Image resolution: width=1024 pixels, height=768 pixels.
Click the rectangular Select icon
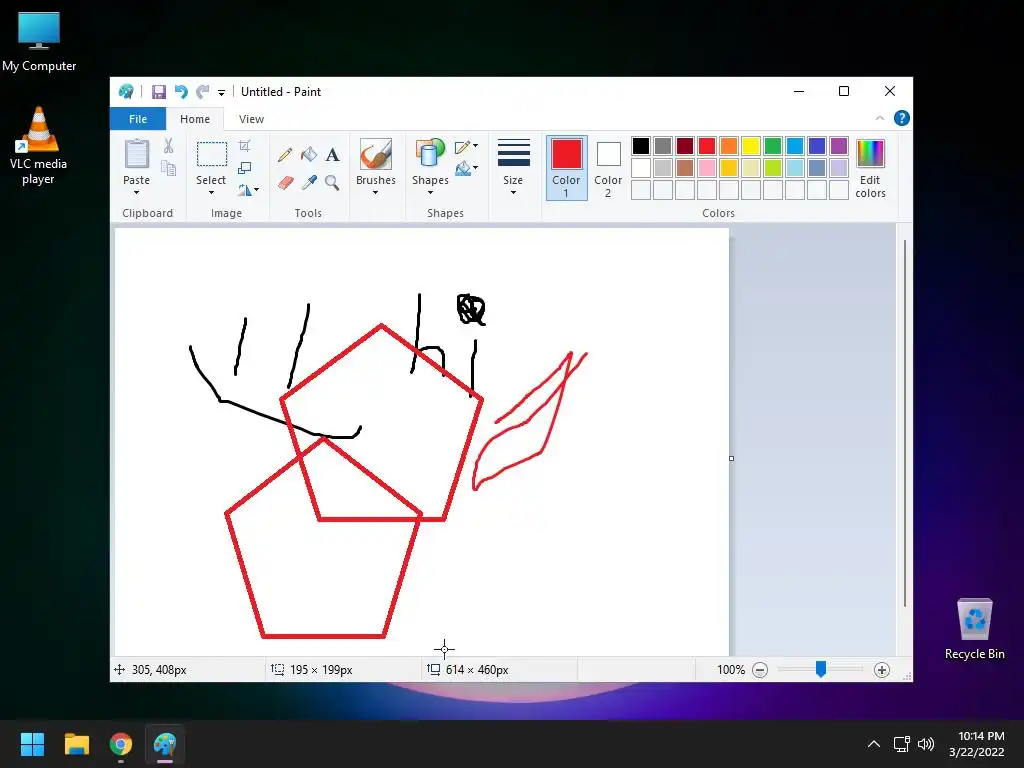(212, 155)
